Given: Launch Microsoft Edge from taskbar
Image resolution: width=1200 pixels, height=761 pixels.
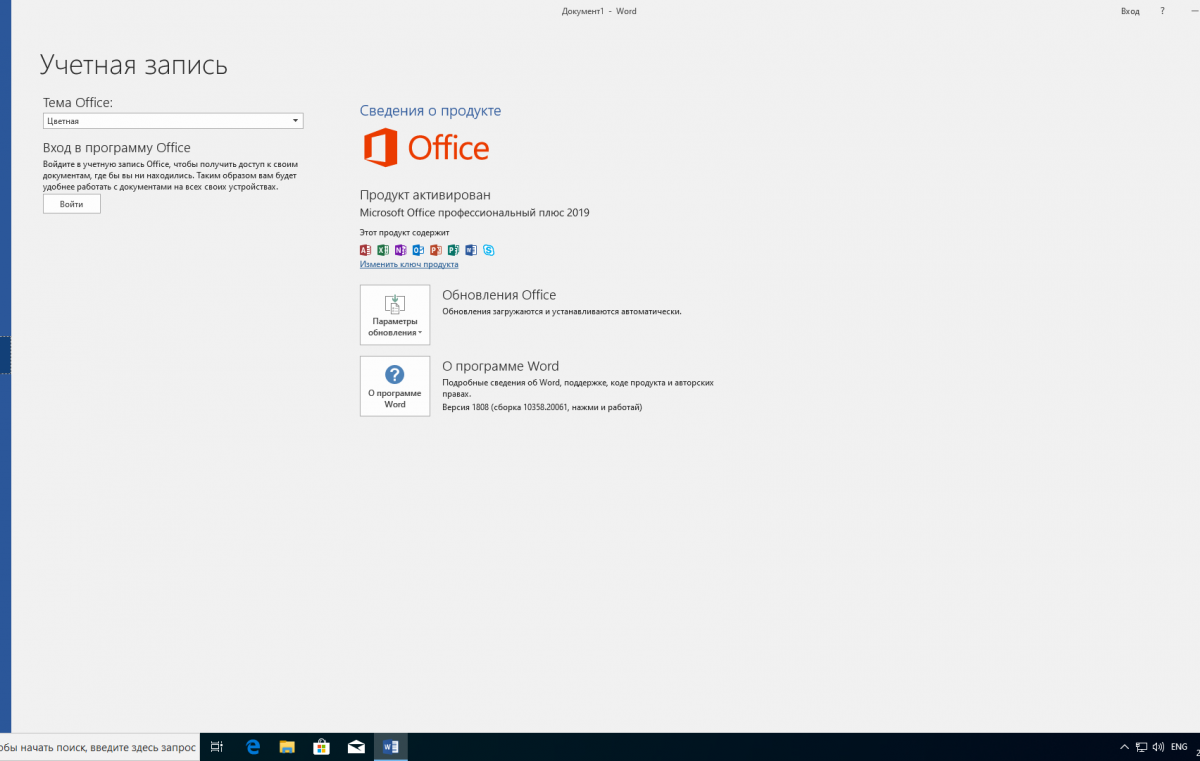Looking at the screenshot, I should (254, 747).
